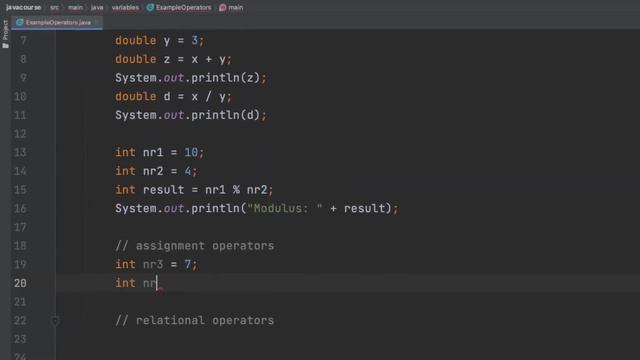This screenshot has width=640, height=360.
Task: Click line number 16 in the gutter
Action: pos(20,209)
